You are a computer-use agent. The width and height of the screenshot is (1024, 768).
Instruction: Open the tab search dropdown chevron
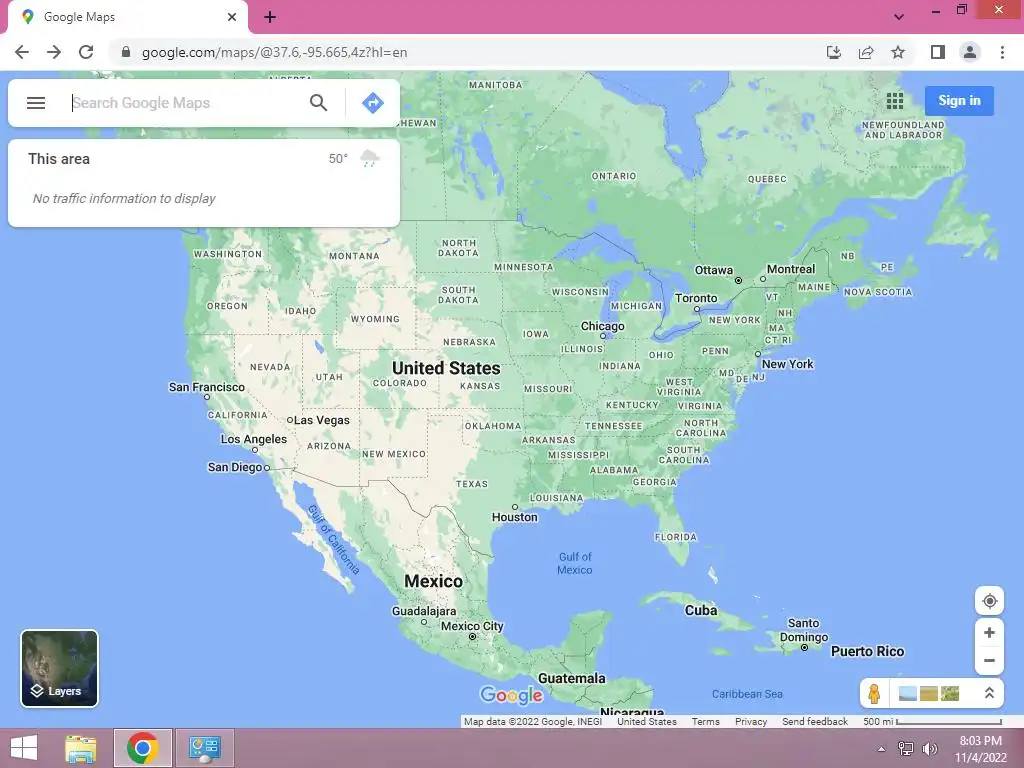[x=899, y=17]
